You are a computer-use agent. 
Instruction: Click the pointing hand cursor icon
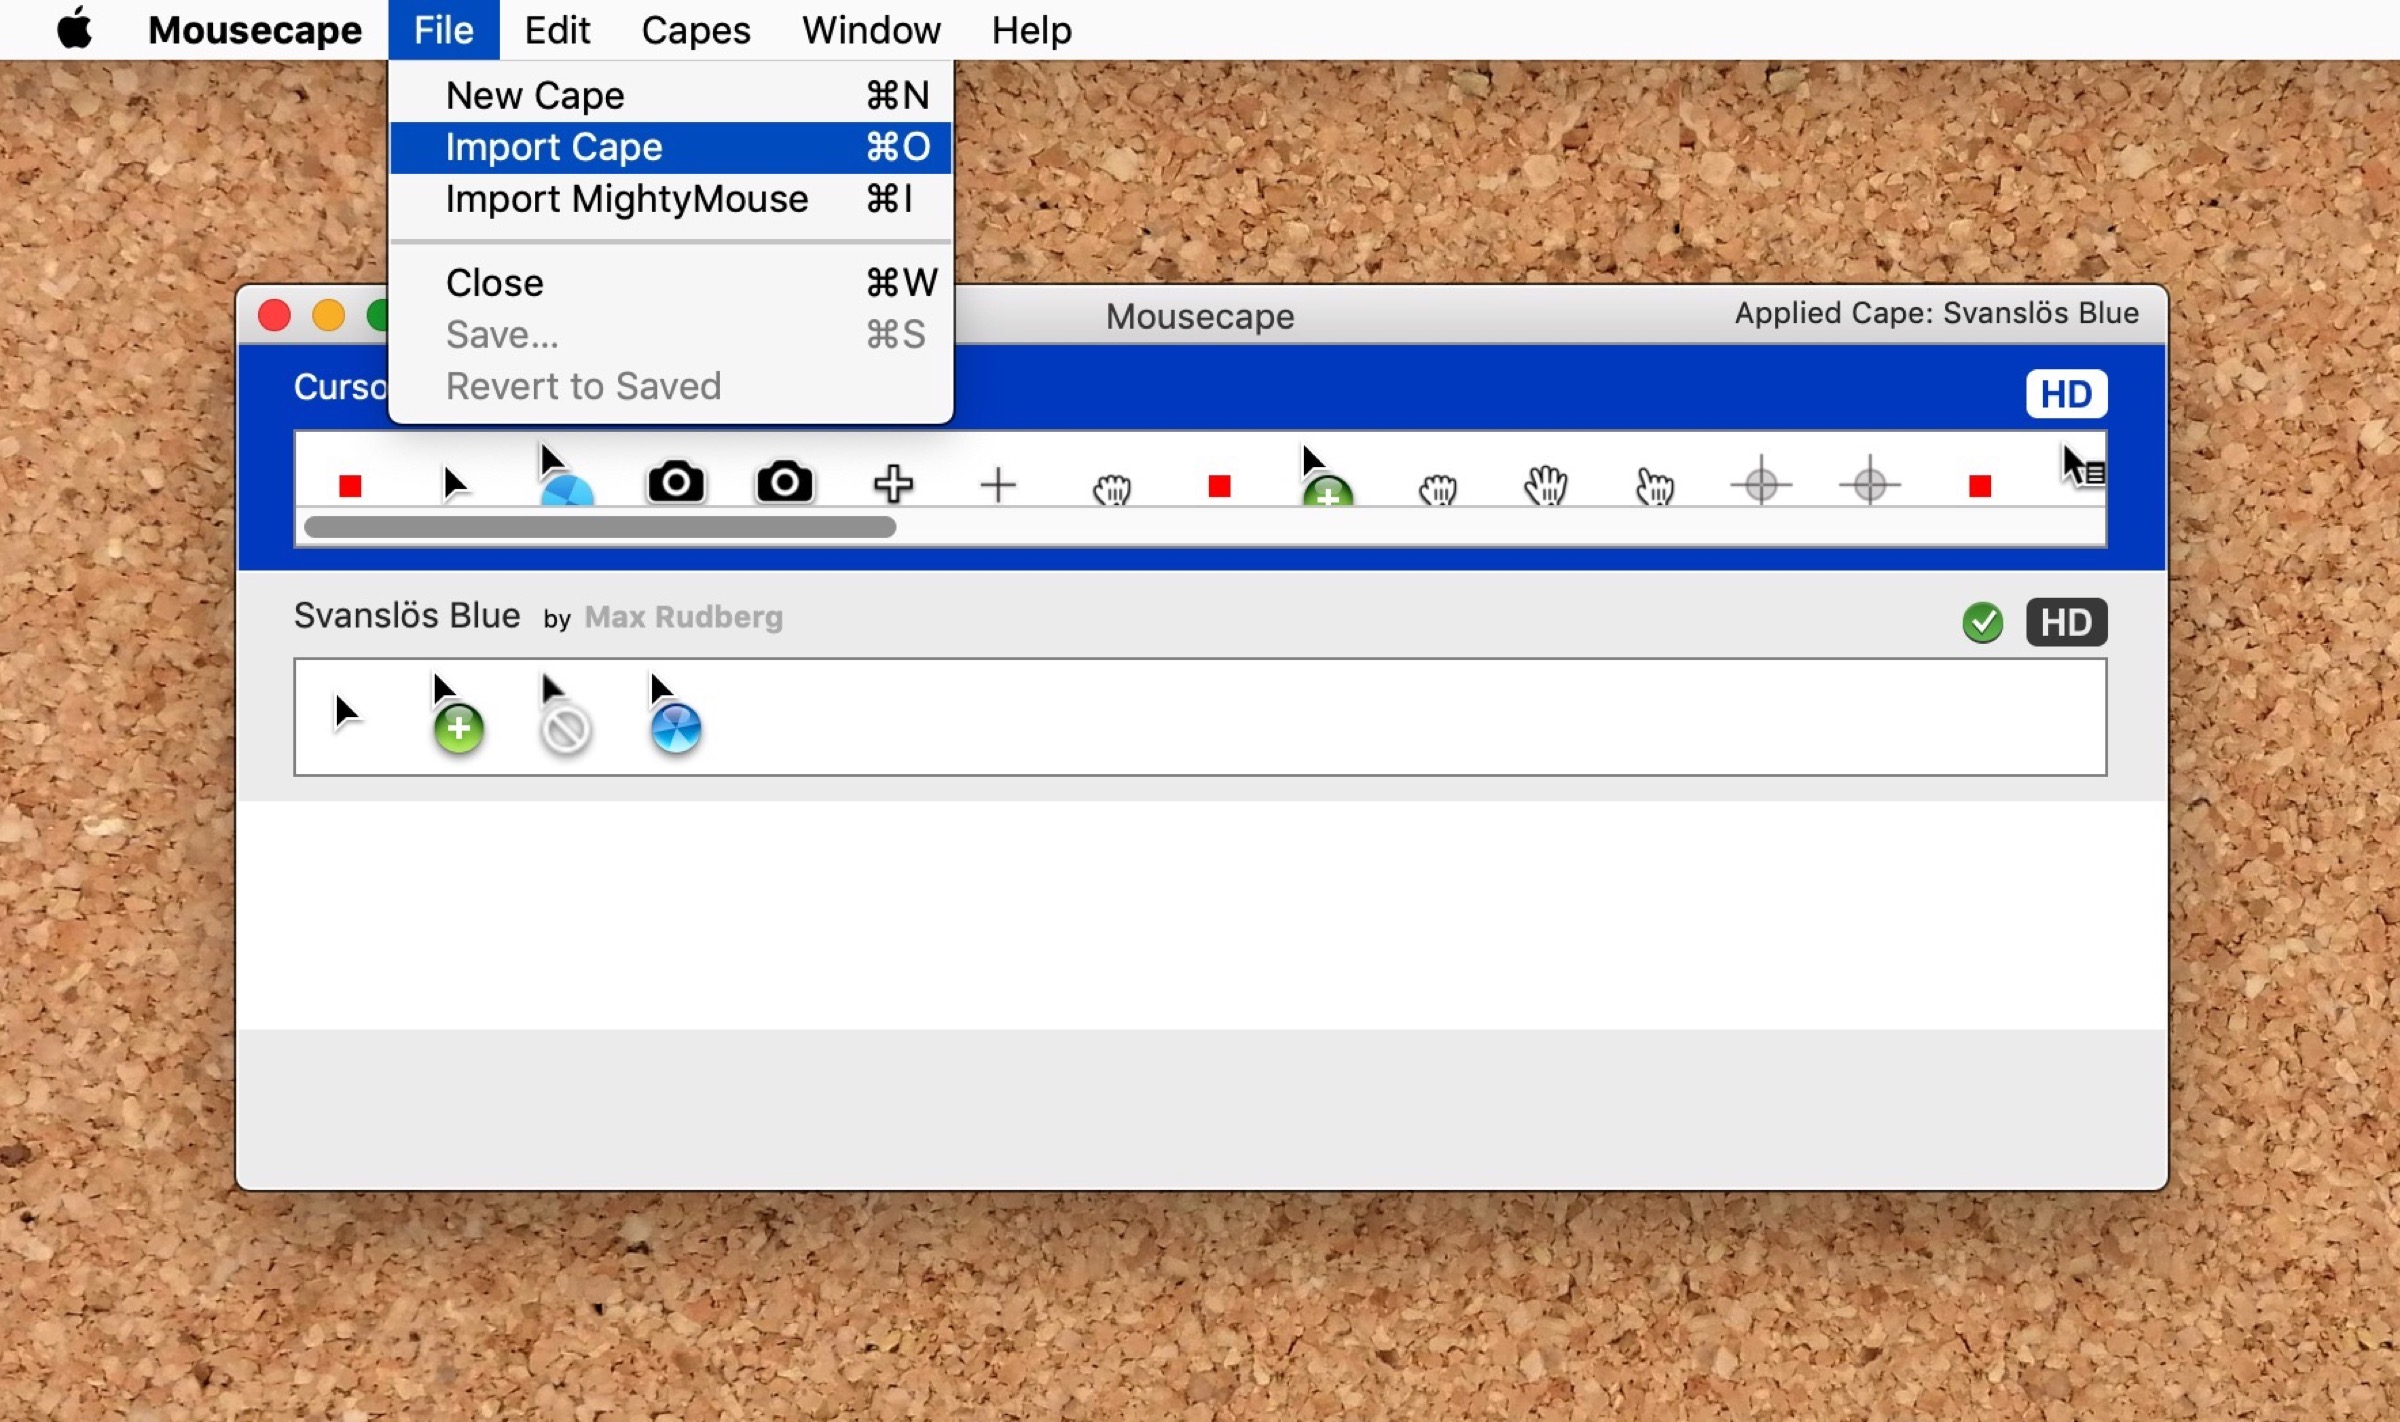[1654, 486]
